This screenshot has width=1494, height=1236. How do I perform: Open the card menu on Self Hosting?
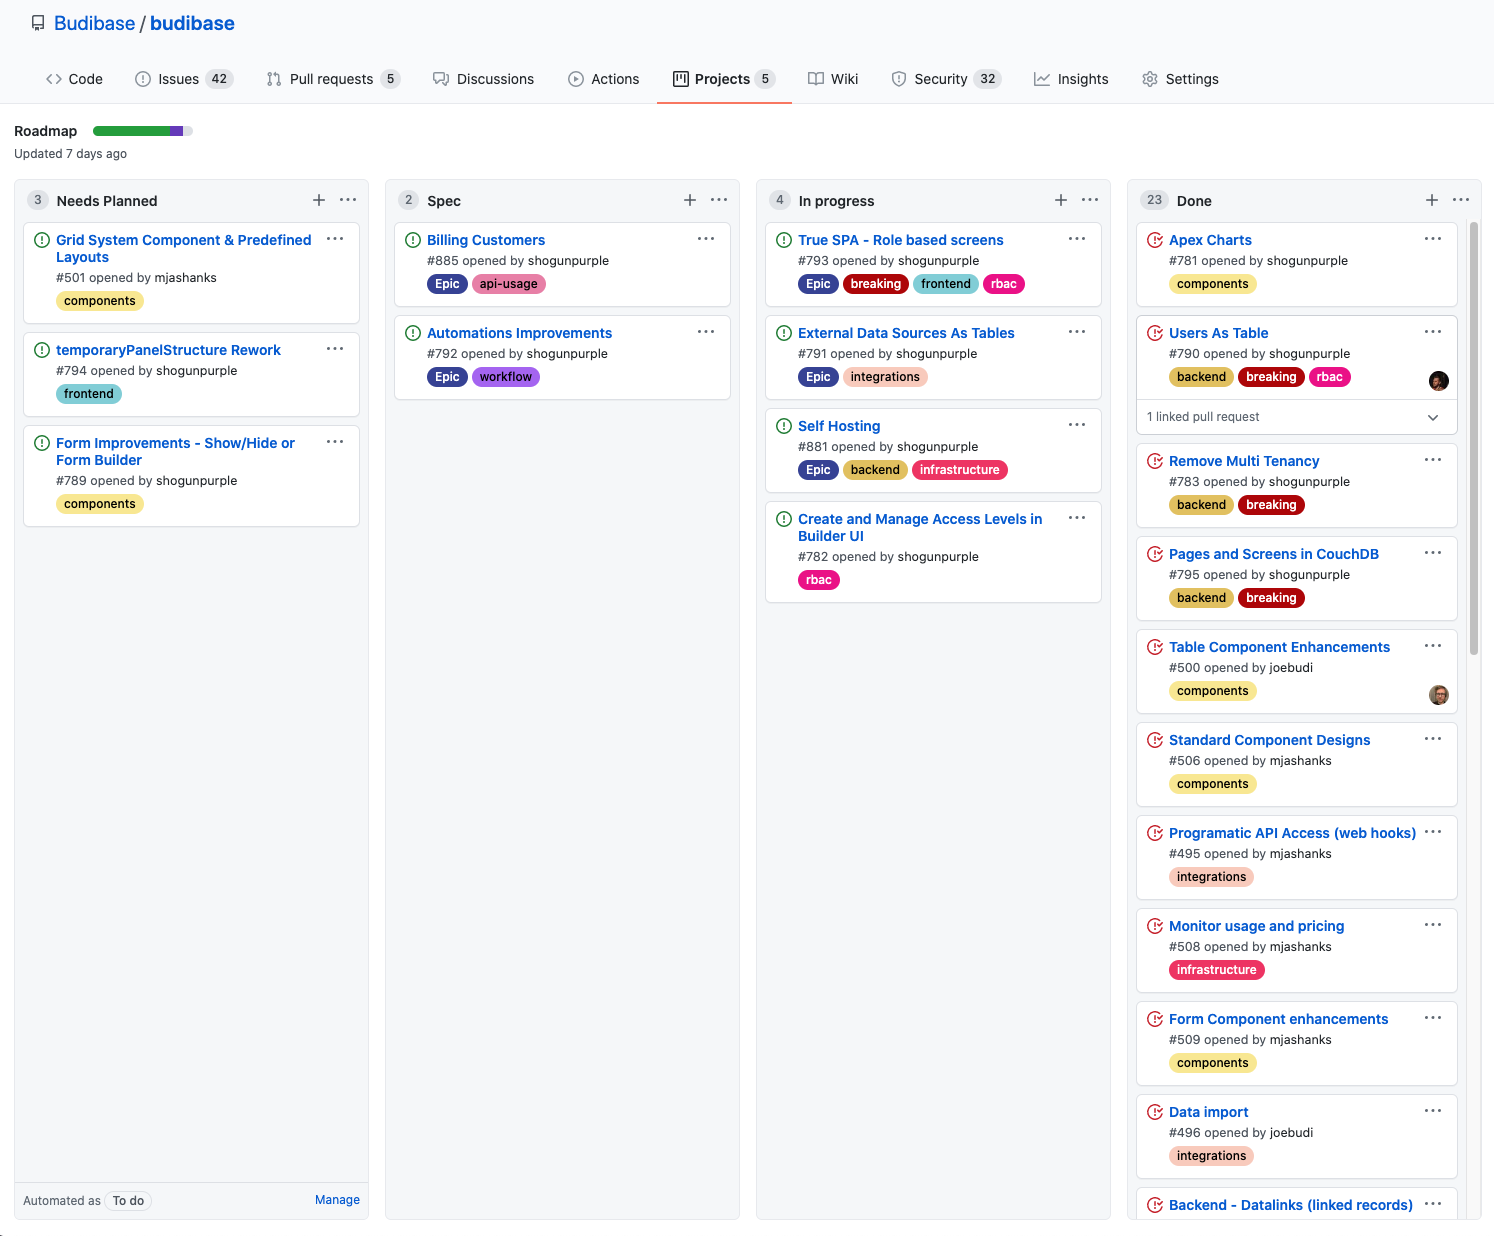pos(1077,424)
